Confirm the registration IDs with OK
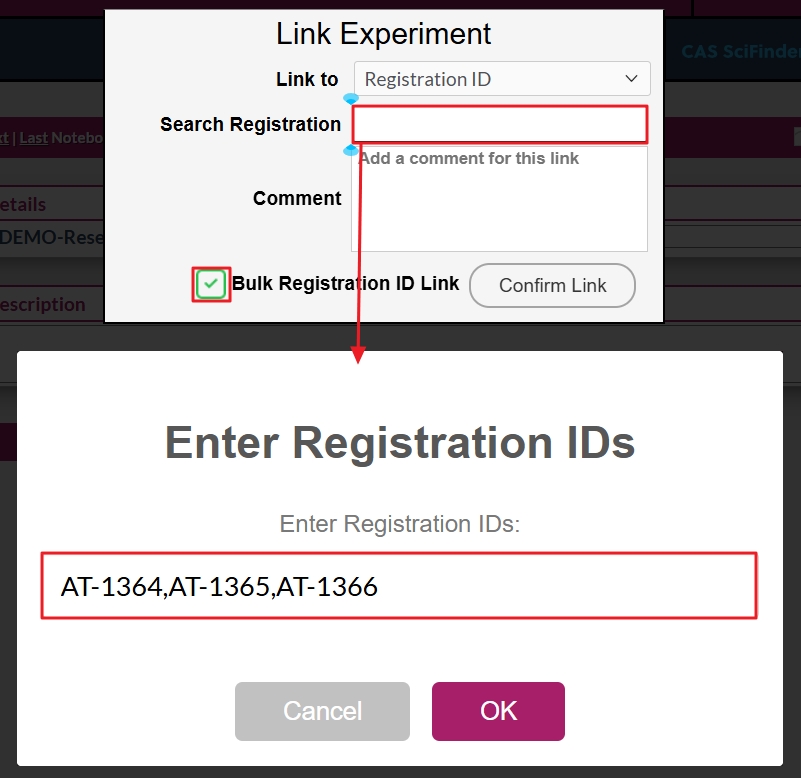 tap(498, 711)
